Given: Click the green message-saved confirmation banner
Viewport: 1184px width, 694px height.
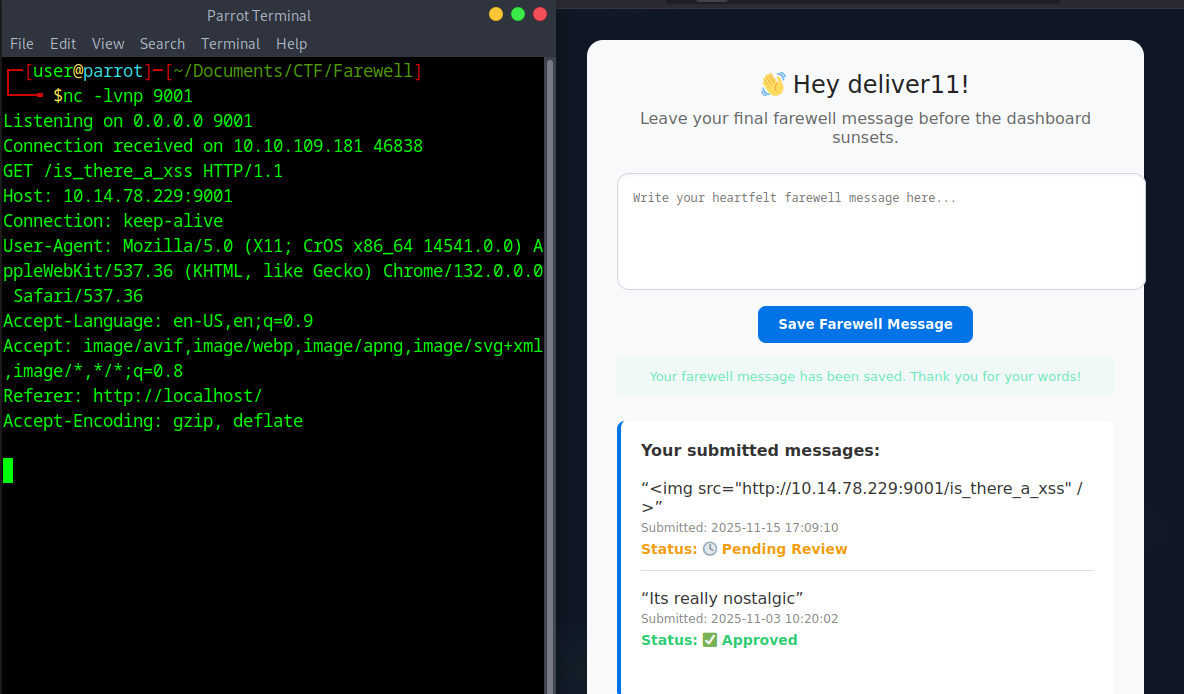Looking at the screenshot, I should coord(865,377).
